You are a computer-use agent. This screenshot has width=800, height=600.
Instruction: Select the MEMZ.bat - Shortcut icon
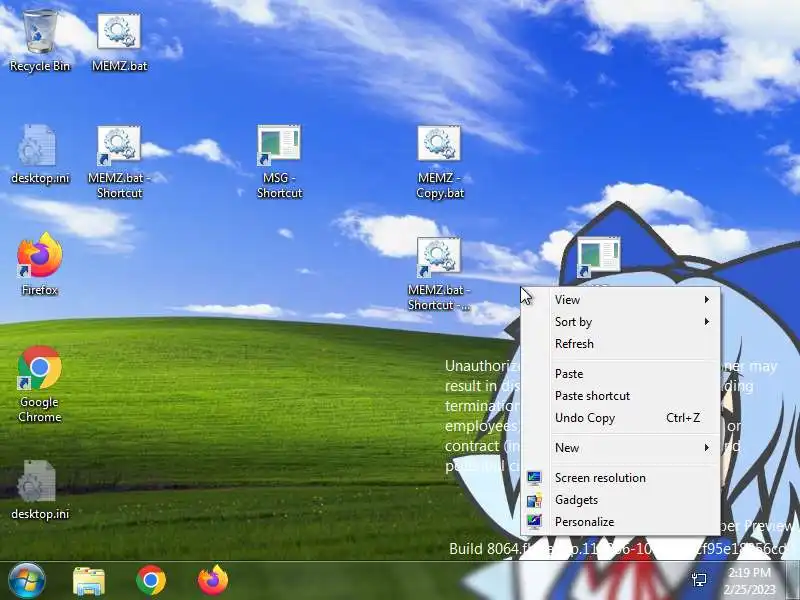pos(119,161)
